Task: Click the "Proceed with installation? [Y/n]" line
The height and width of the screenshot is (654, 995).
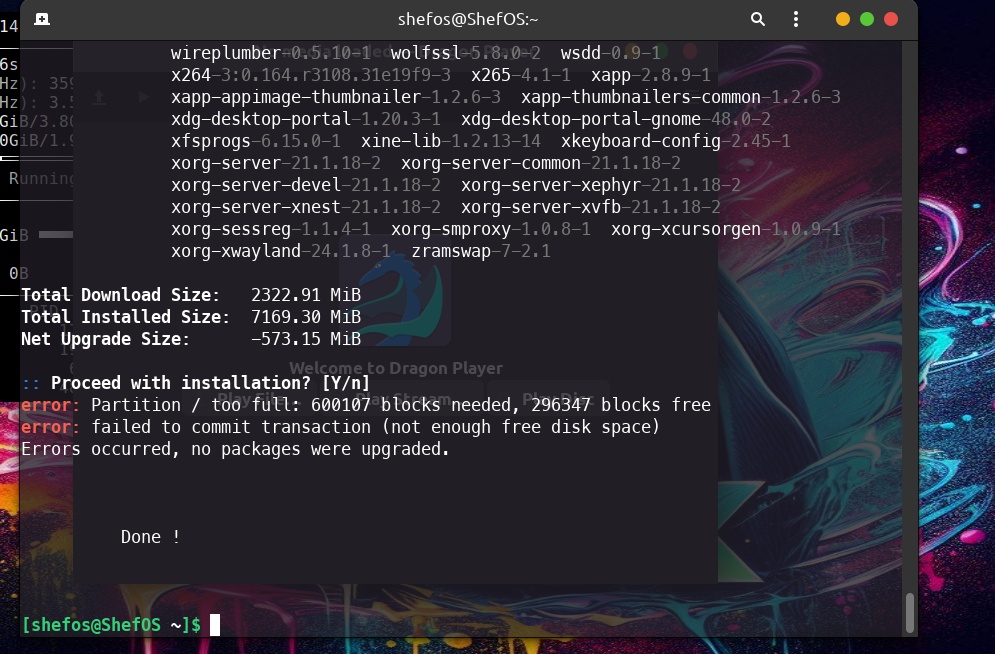Action: click(210, 383)
